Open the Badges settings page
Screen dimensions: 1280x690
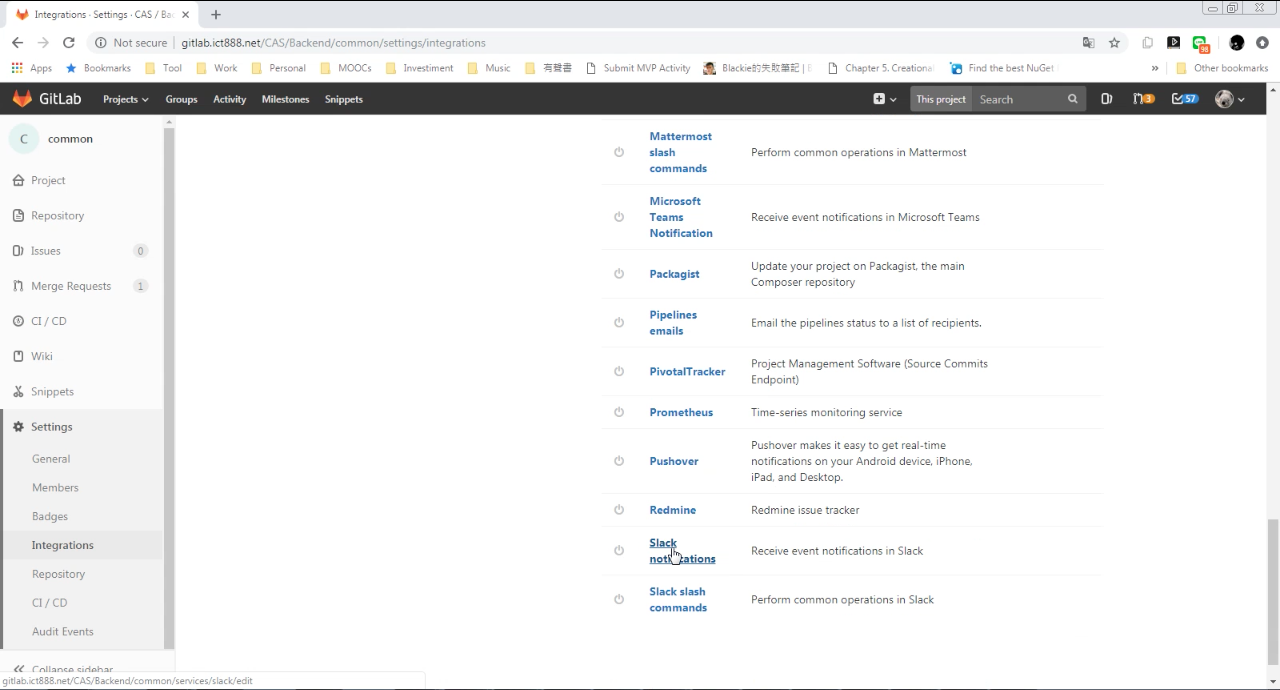pyautogui.click(x=50, y=517)
